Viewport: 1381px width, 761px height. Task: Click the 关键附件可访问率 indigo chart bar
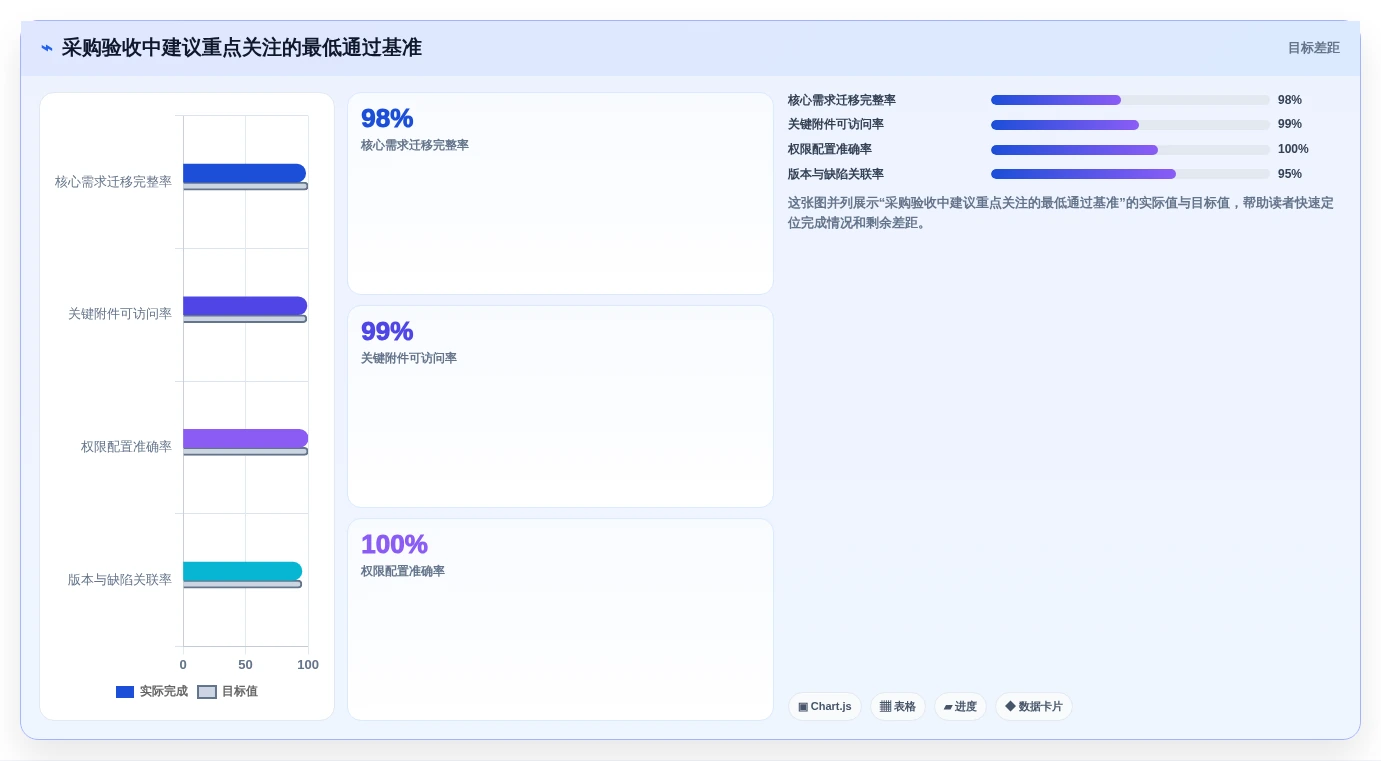click(x=245, y=306)
